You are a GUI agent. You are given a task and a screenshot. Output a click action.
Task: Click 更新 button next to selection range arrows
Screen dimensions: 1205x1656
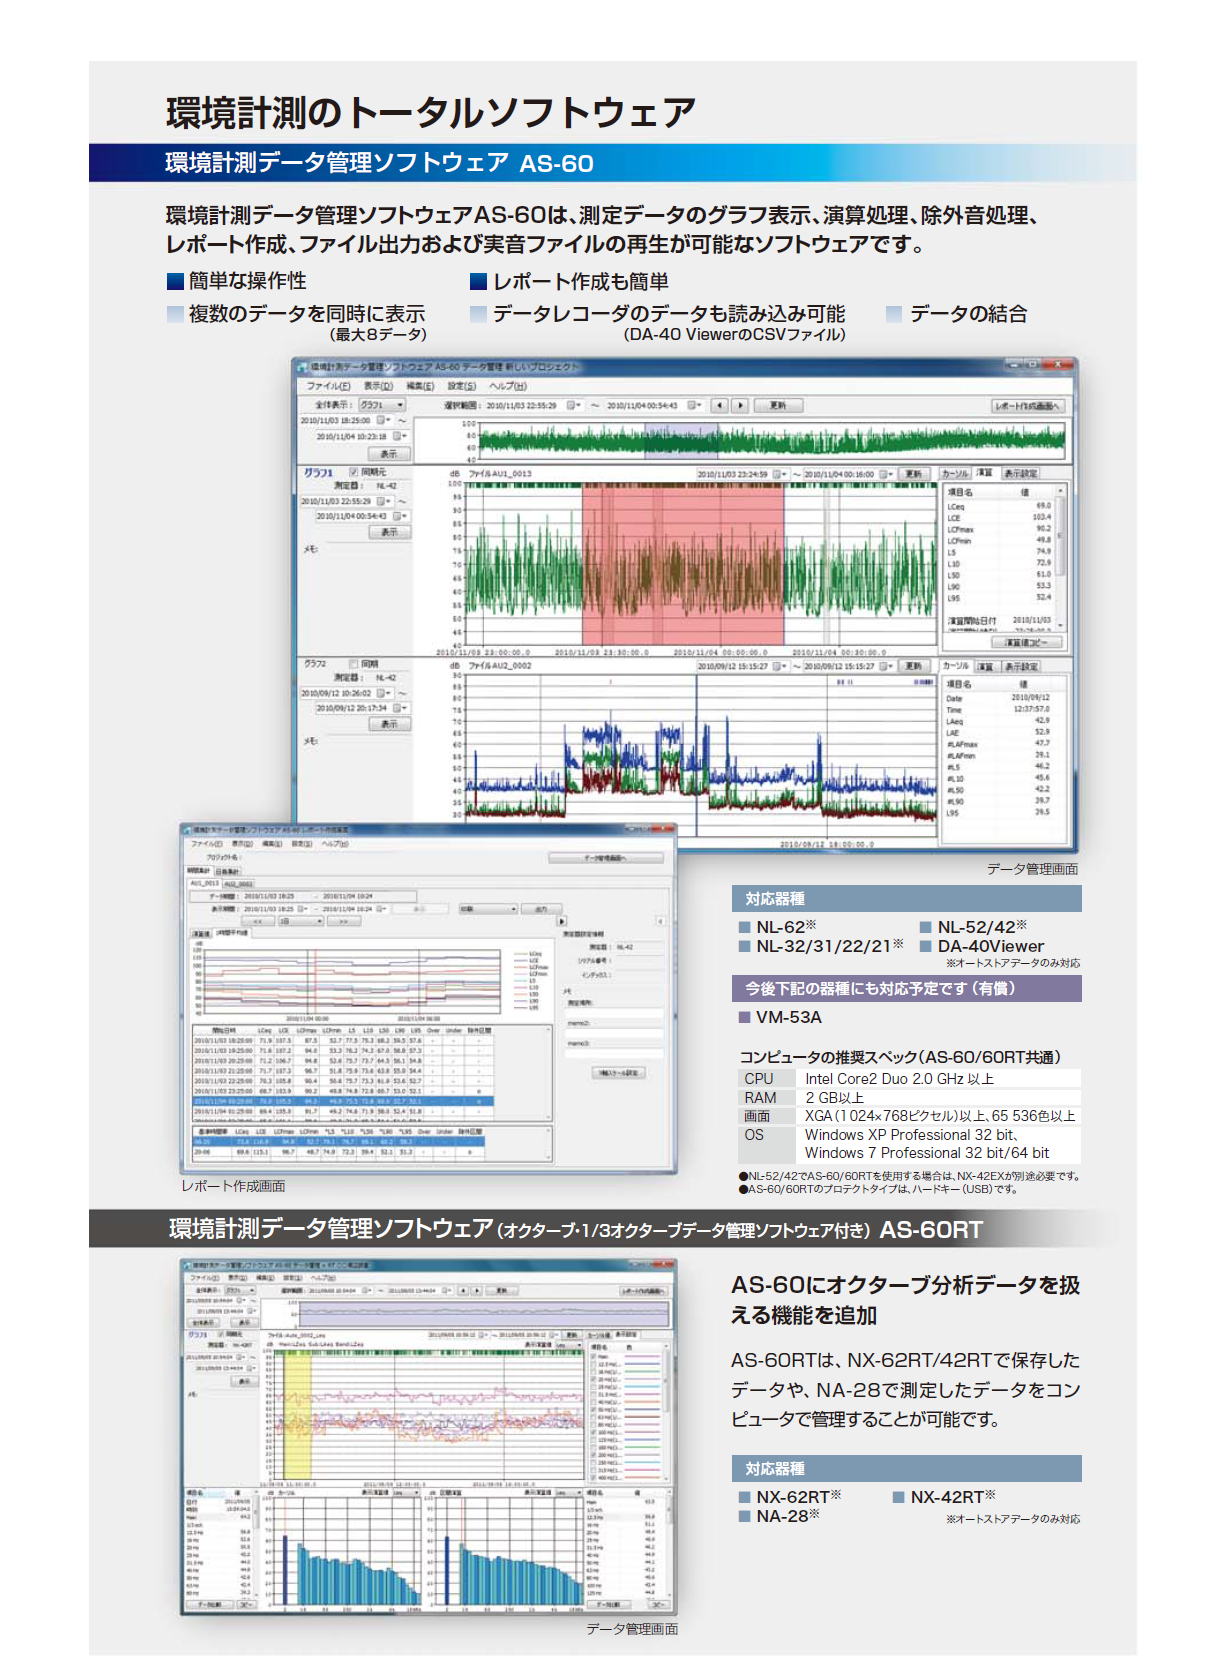[778, 405]
